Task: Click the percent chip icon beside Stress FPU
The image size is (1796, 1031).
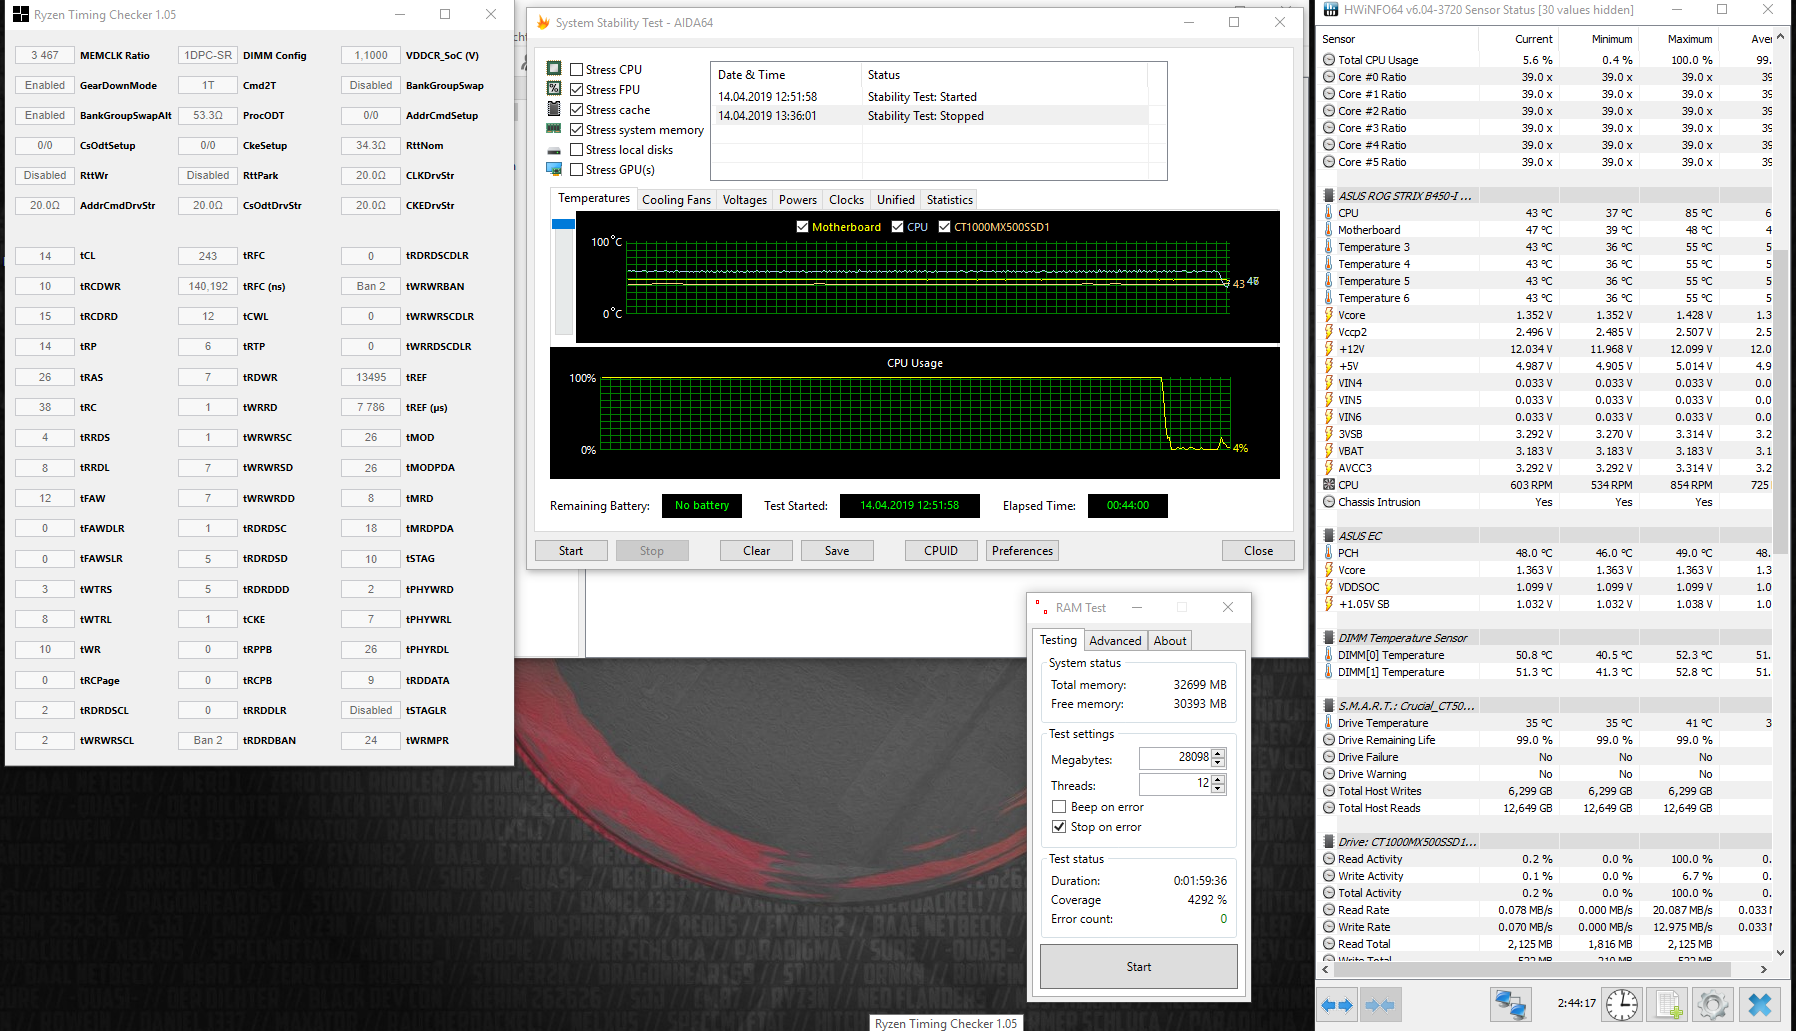Action: pos(554,89)
